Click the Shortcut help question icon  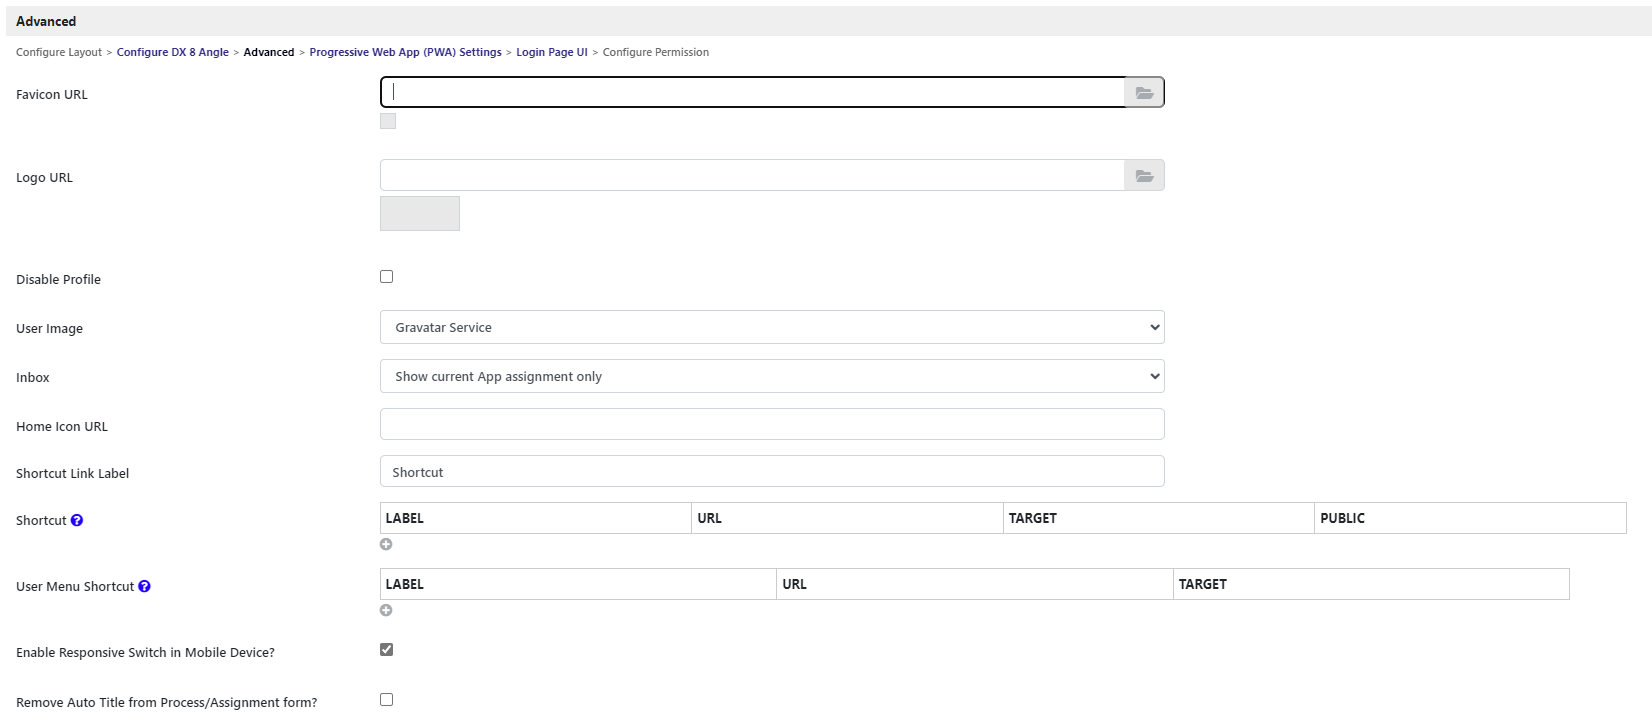(x=77, y=521)
